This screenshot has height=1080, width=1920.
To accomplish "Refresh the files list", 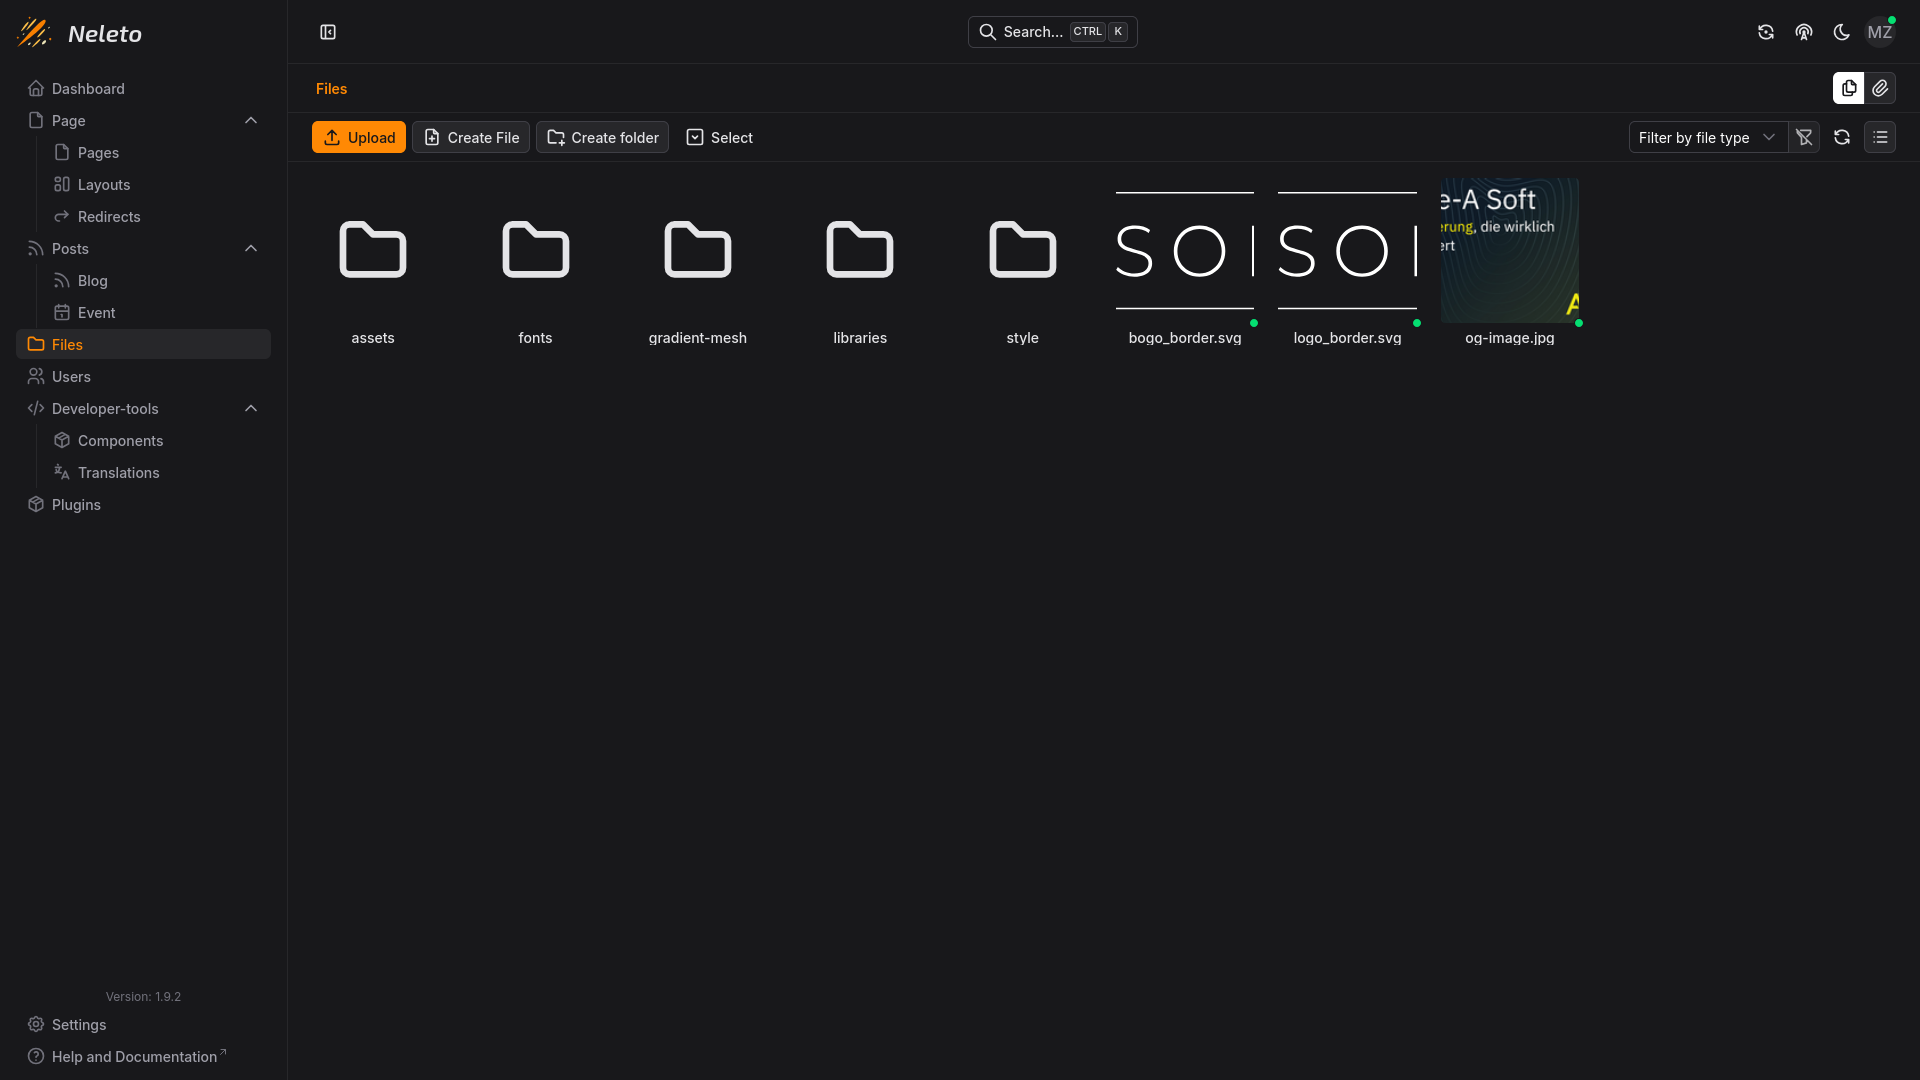I will [1841, 137].
